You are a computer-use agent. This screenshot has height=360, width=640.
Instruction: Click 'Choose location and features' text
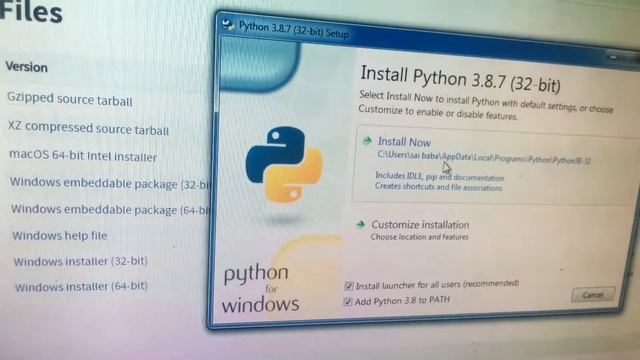(420, 237)
